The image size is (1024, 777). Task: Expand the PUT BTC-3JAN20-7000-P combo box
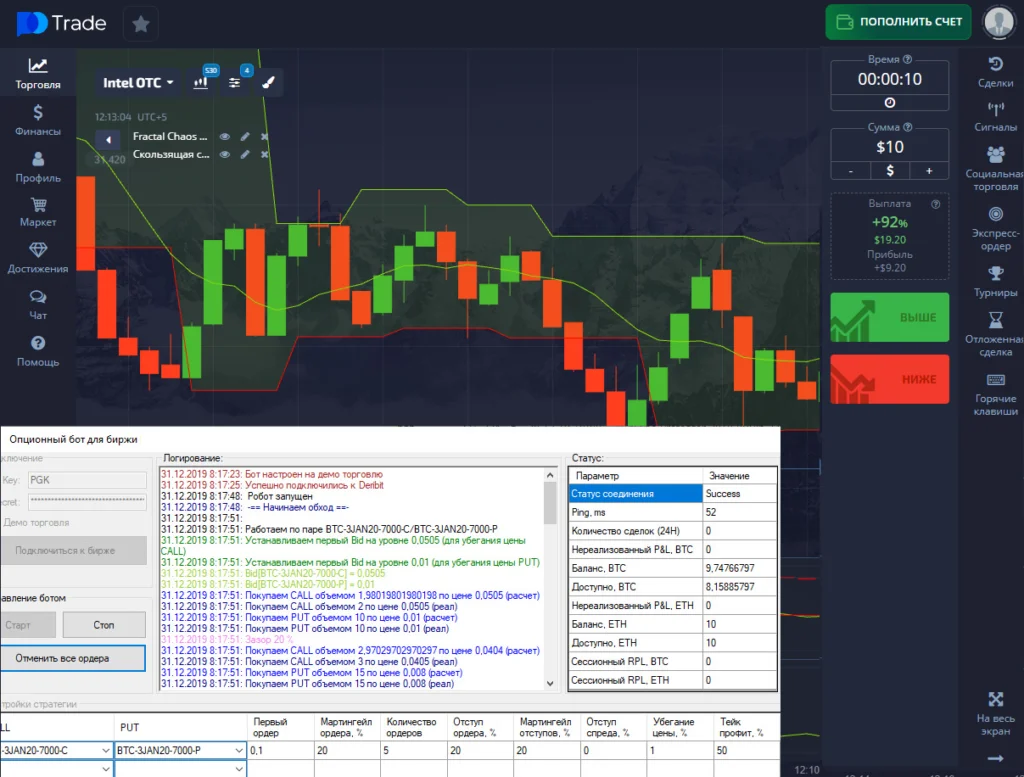237,749
